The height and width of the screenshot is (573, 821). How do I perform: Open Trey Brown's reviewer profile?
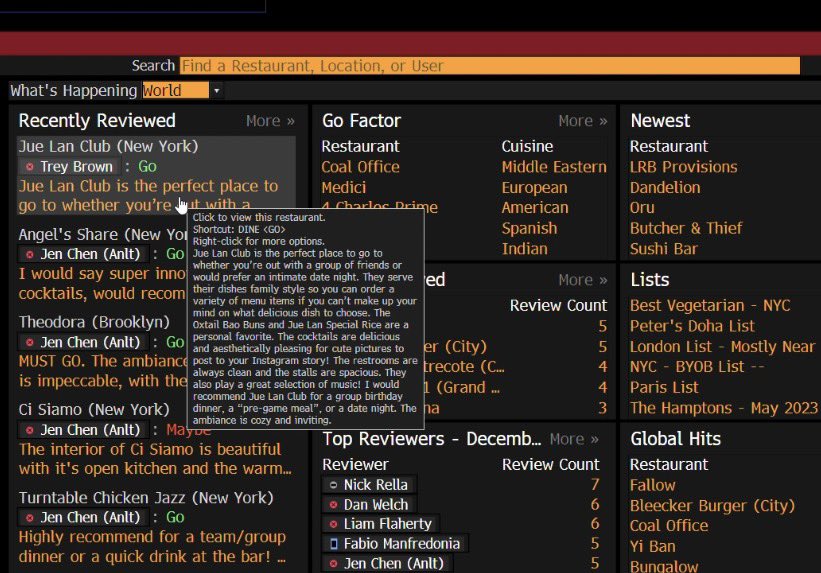(76, 167)
